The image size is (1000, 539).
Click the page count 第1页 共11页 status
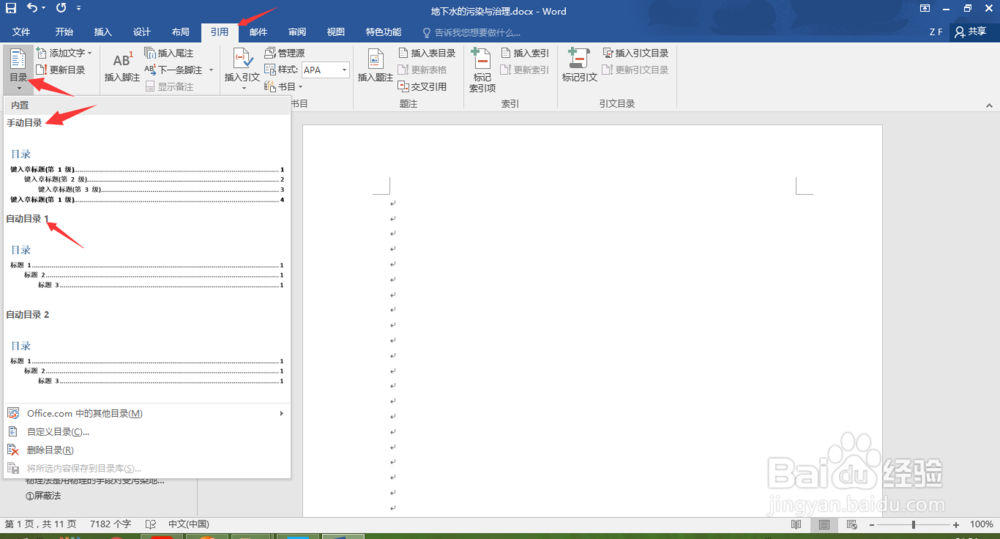pos(40,524)
